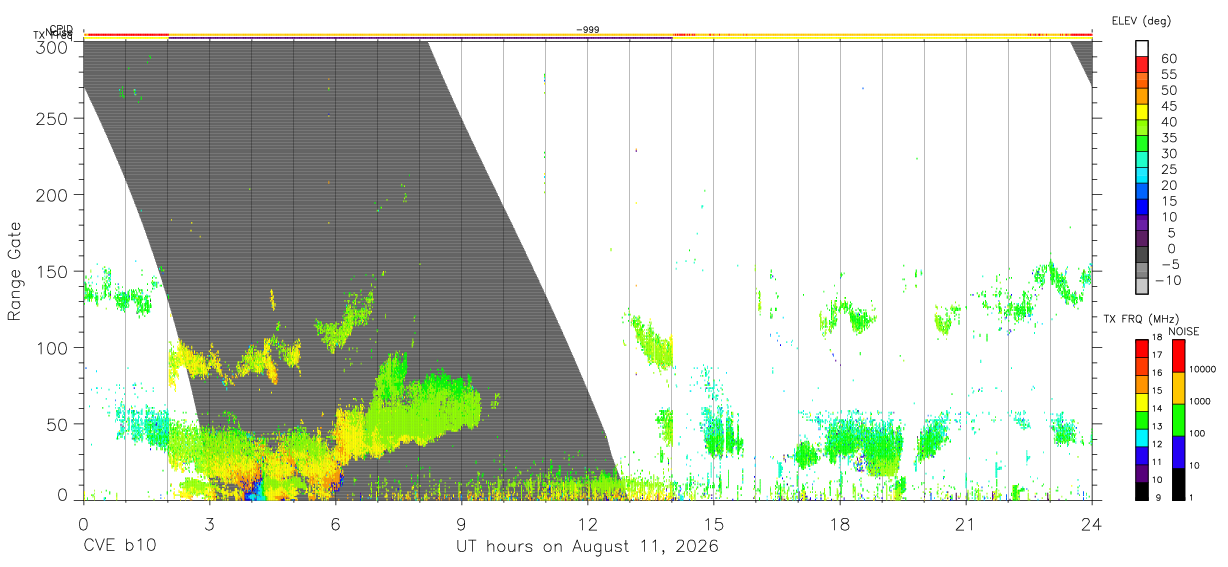The image size is (1228, 567).
Task: Click UT hour tick label 9
Action: coord(461,525)
